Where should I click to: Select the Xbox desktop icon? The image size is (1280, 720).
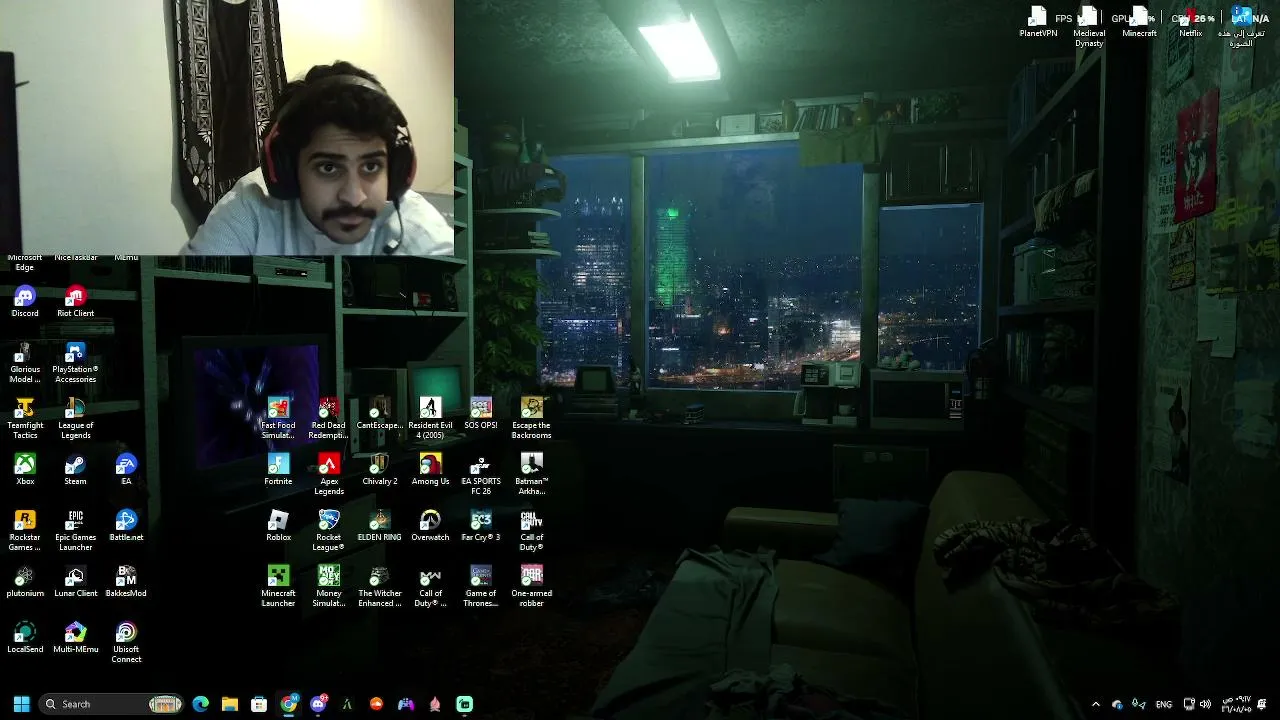point(25,469)
